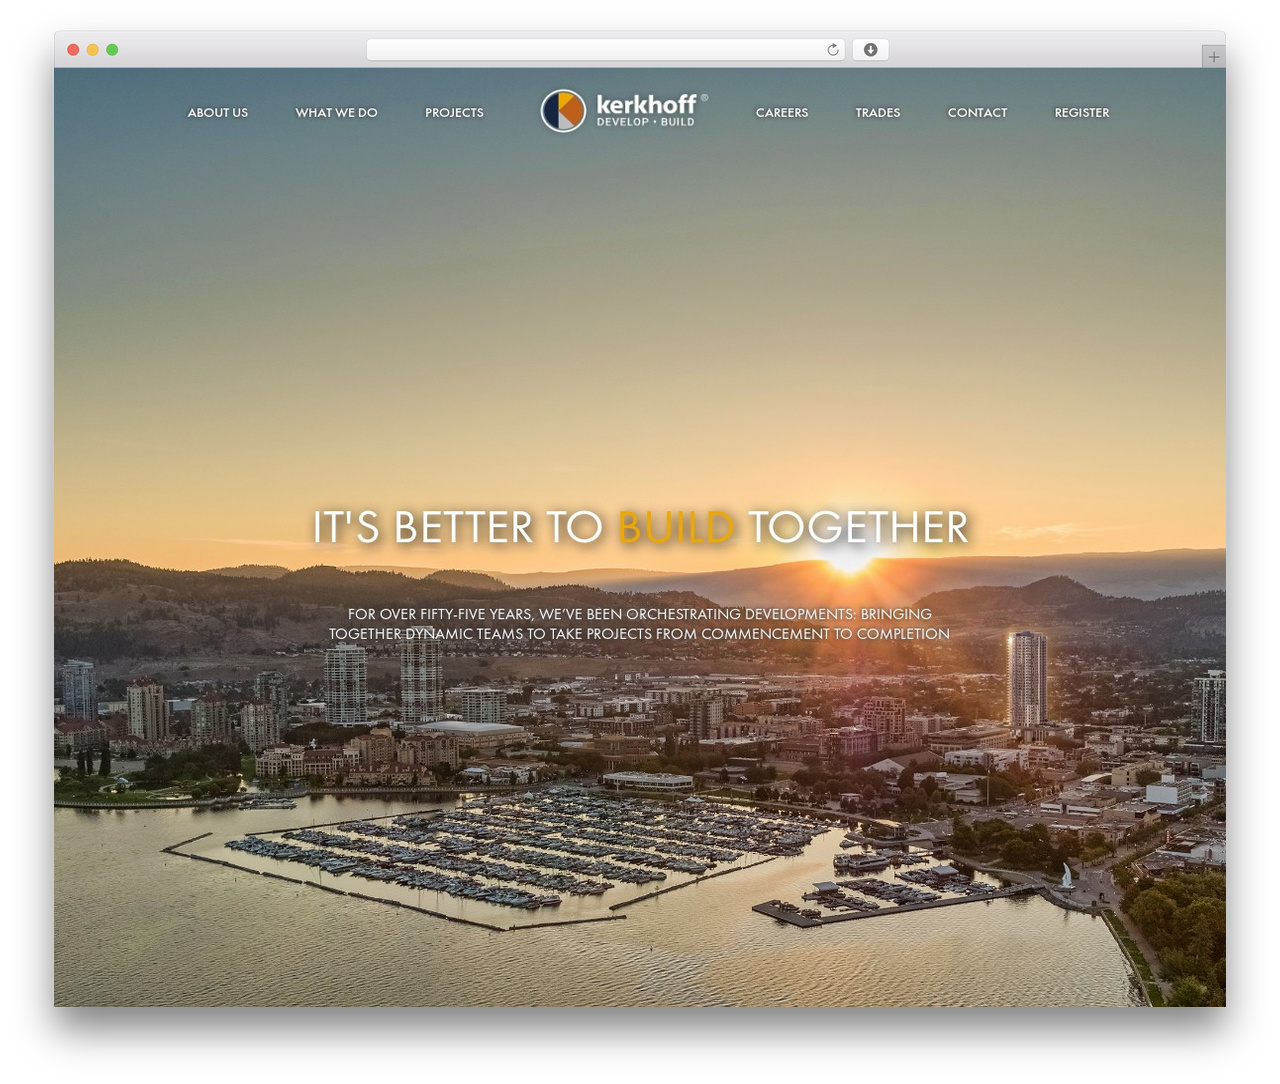Go to the Projects section

pyautogui.click(x=454, y=113)
